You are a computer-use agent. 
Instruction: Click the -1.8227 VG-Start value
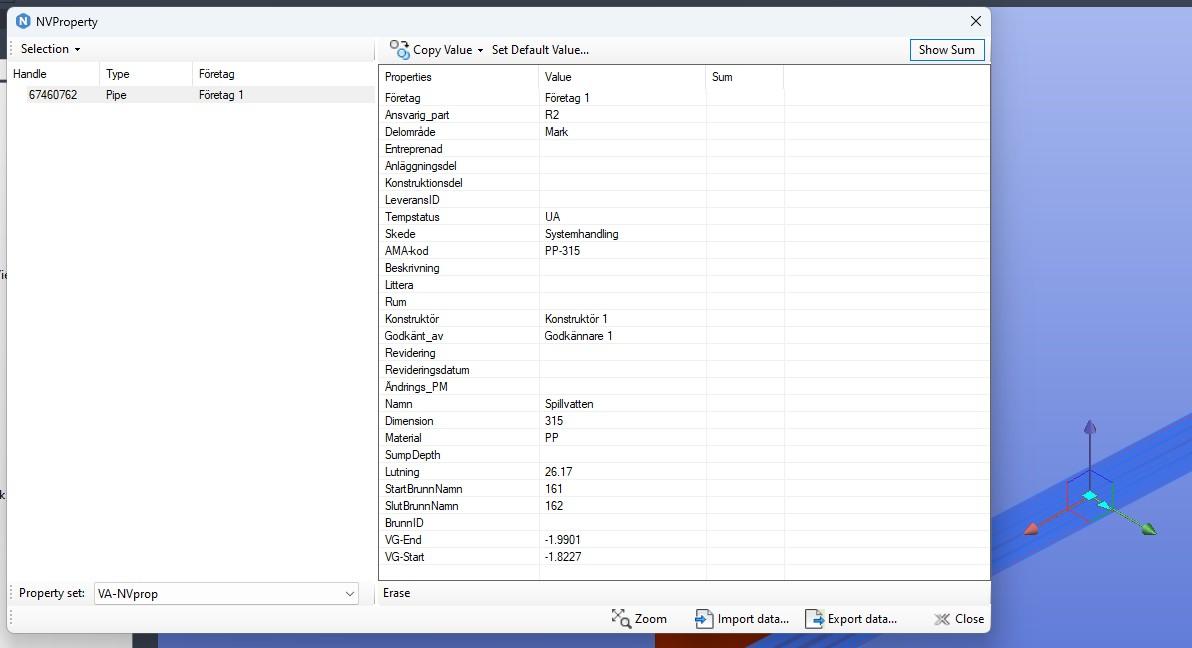563,557
